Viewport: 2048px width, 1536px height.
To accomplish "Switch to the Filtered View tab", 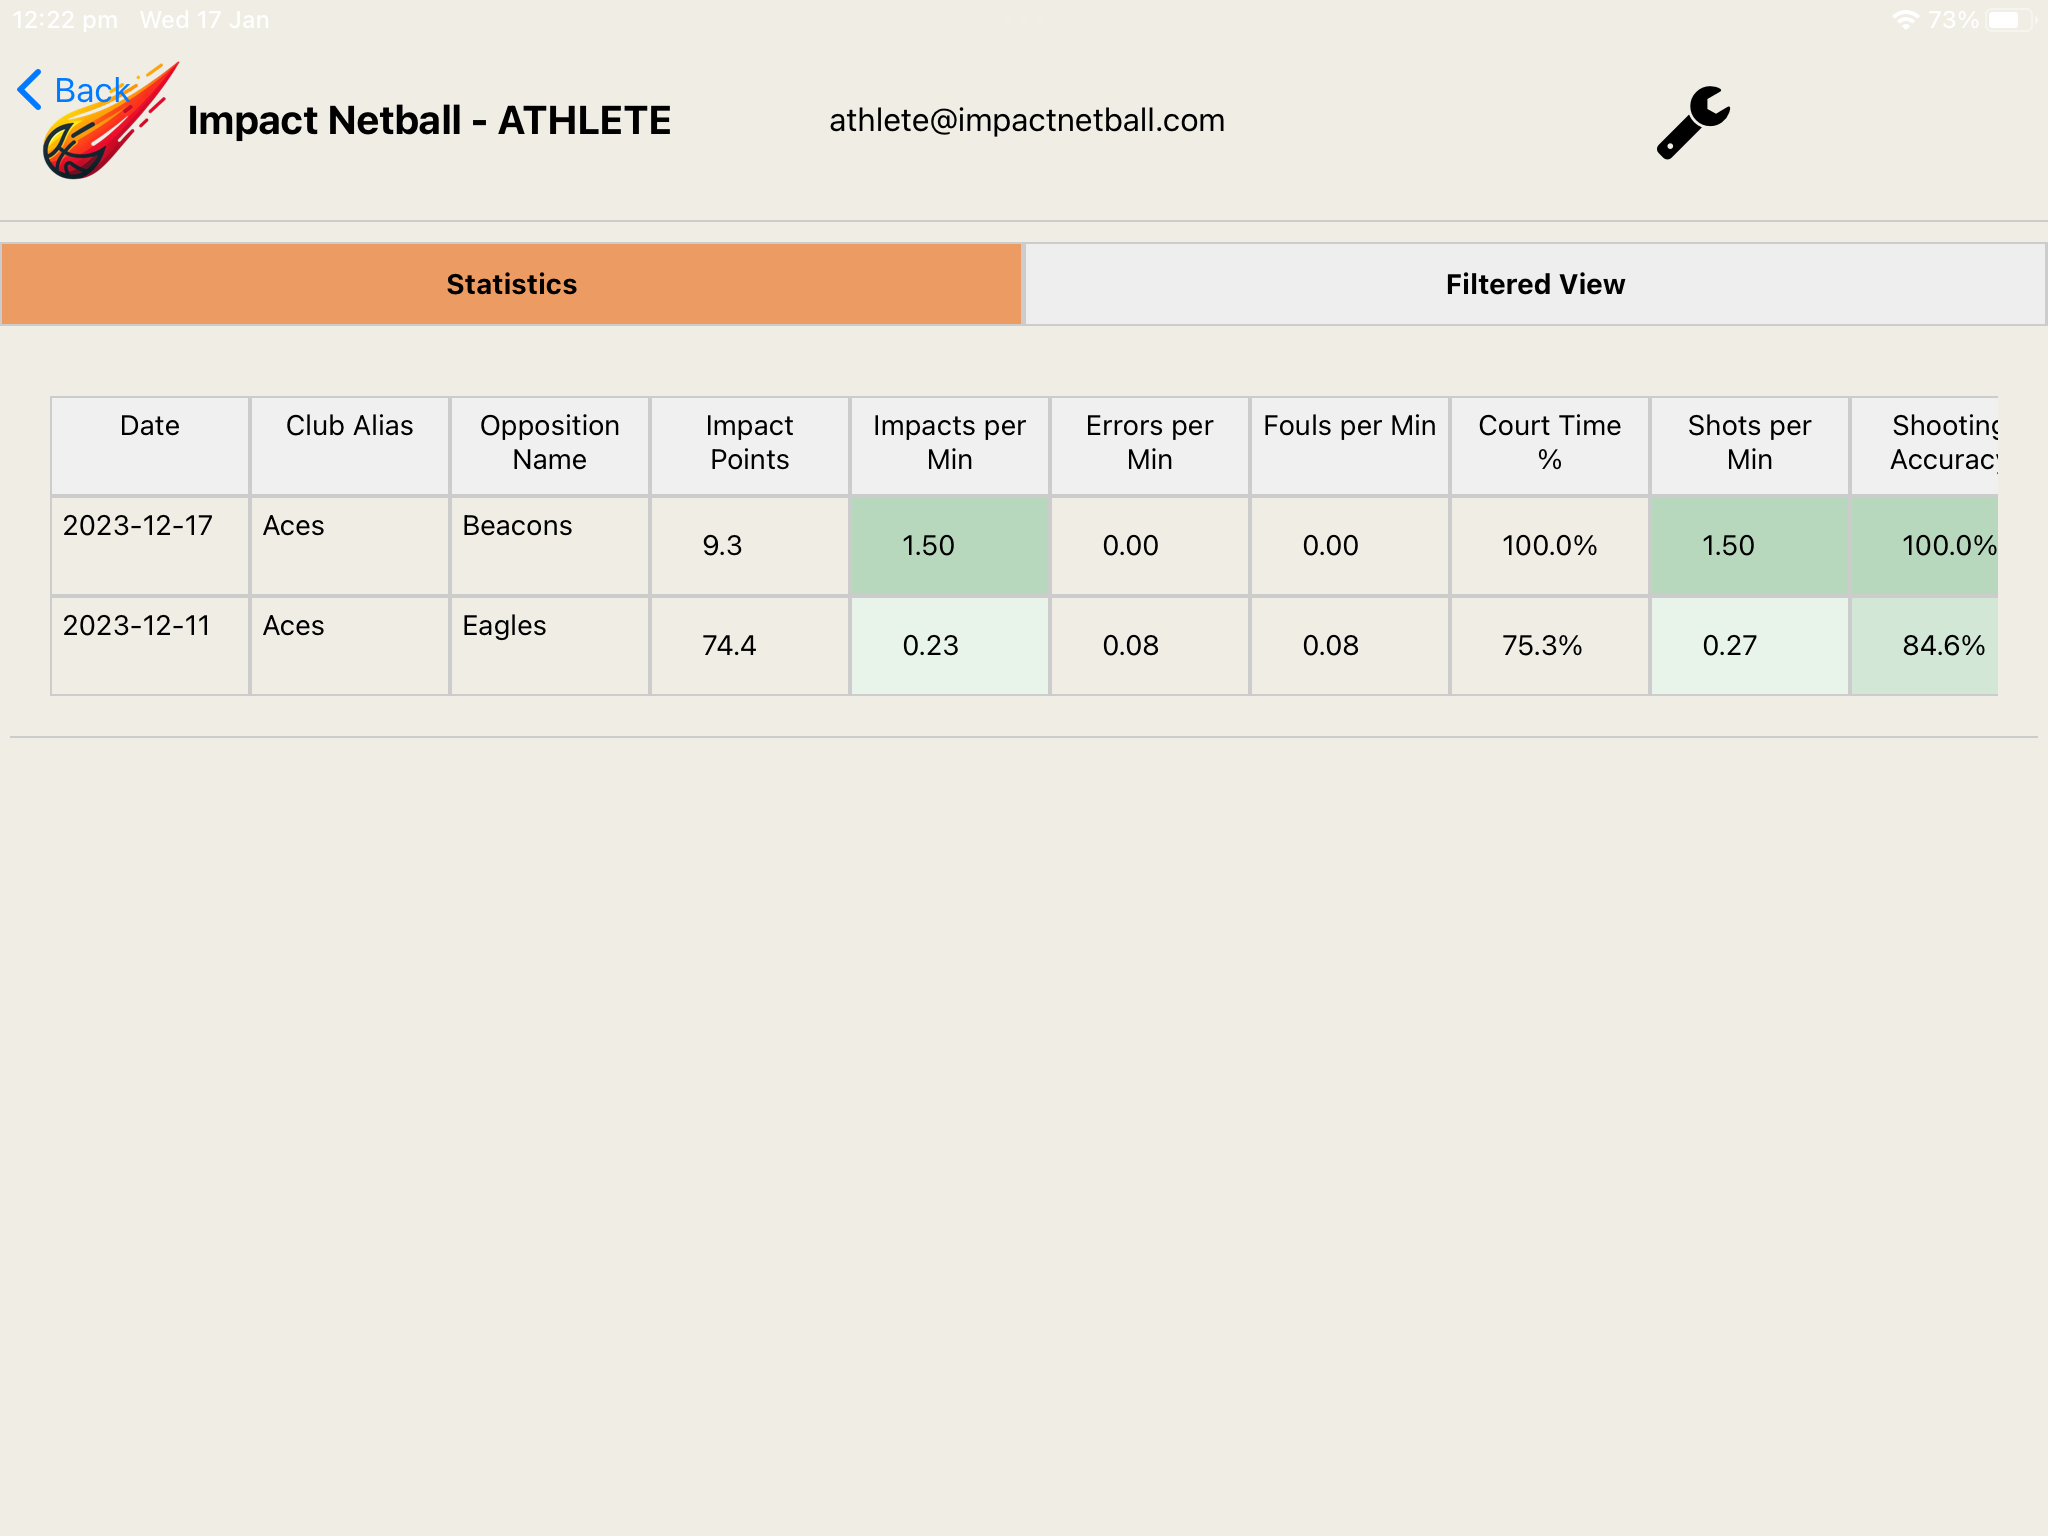I will [x=1534, y=283].
